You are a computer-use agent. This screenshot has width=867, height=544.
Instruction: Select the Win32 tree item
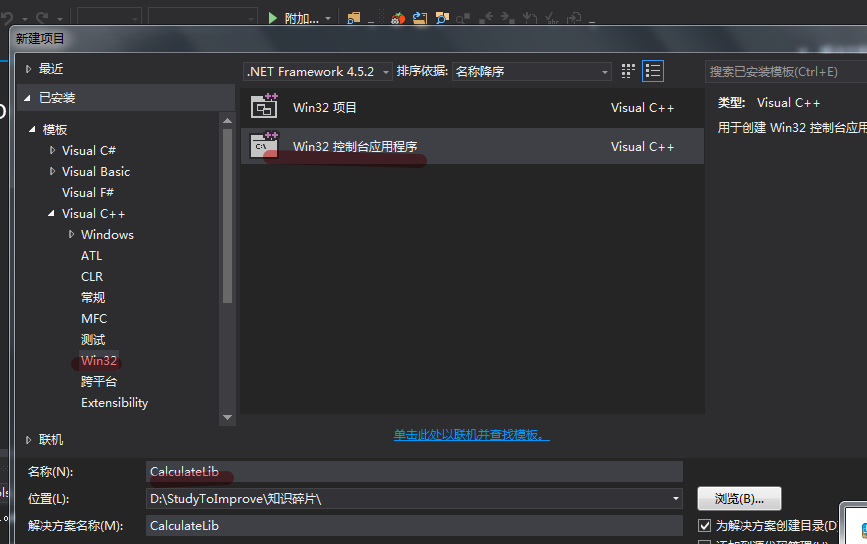99,360
